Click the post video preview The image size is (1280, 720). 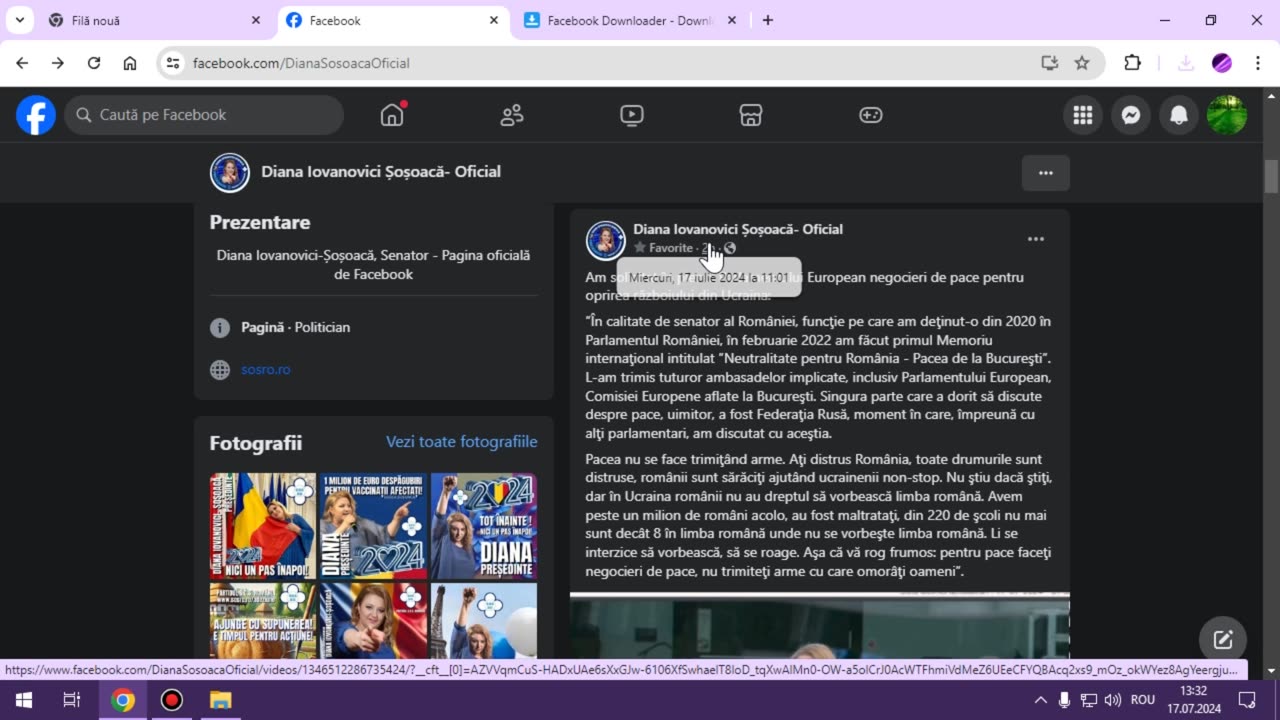click(820, 625)
